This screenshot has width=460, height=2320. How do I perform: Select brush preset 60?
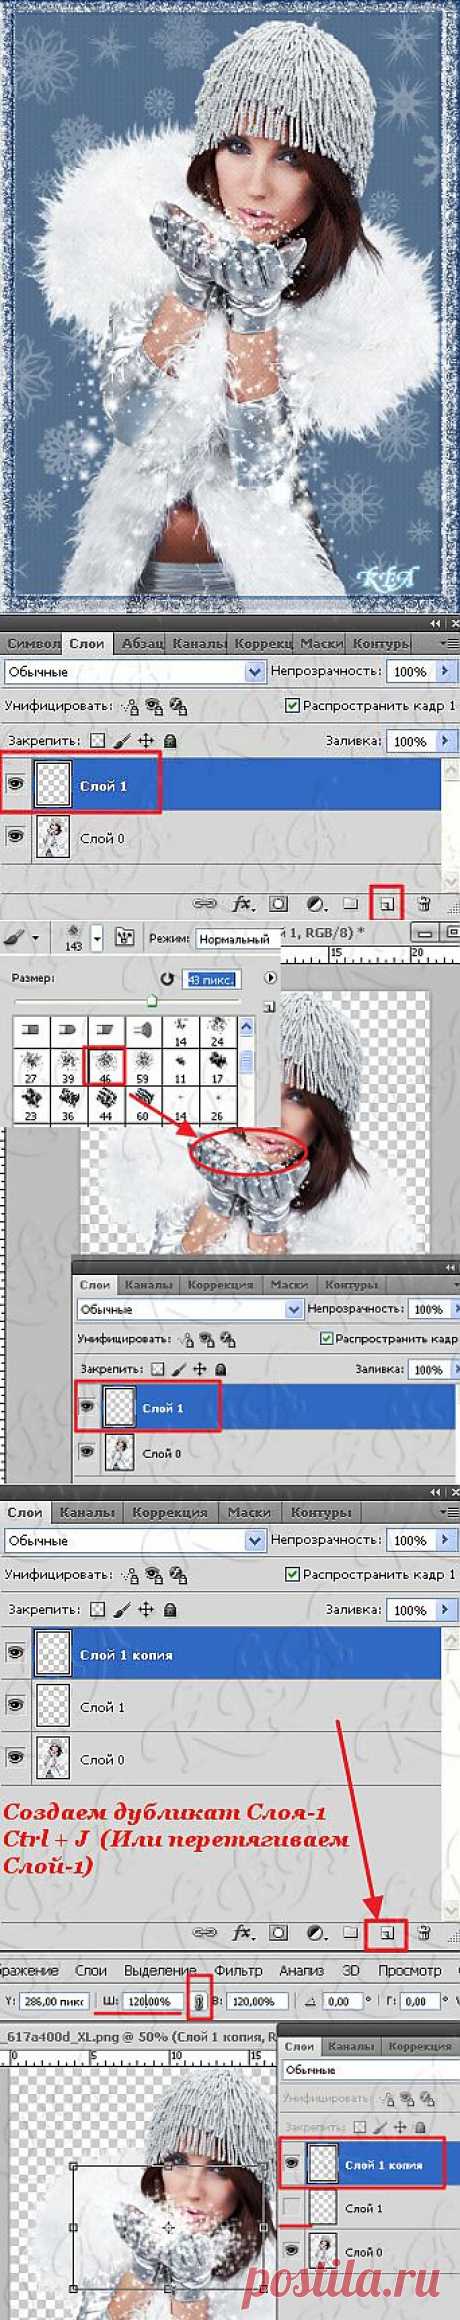point(142,1103)
